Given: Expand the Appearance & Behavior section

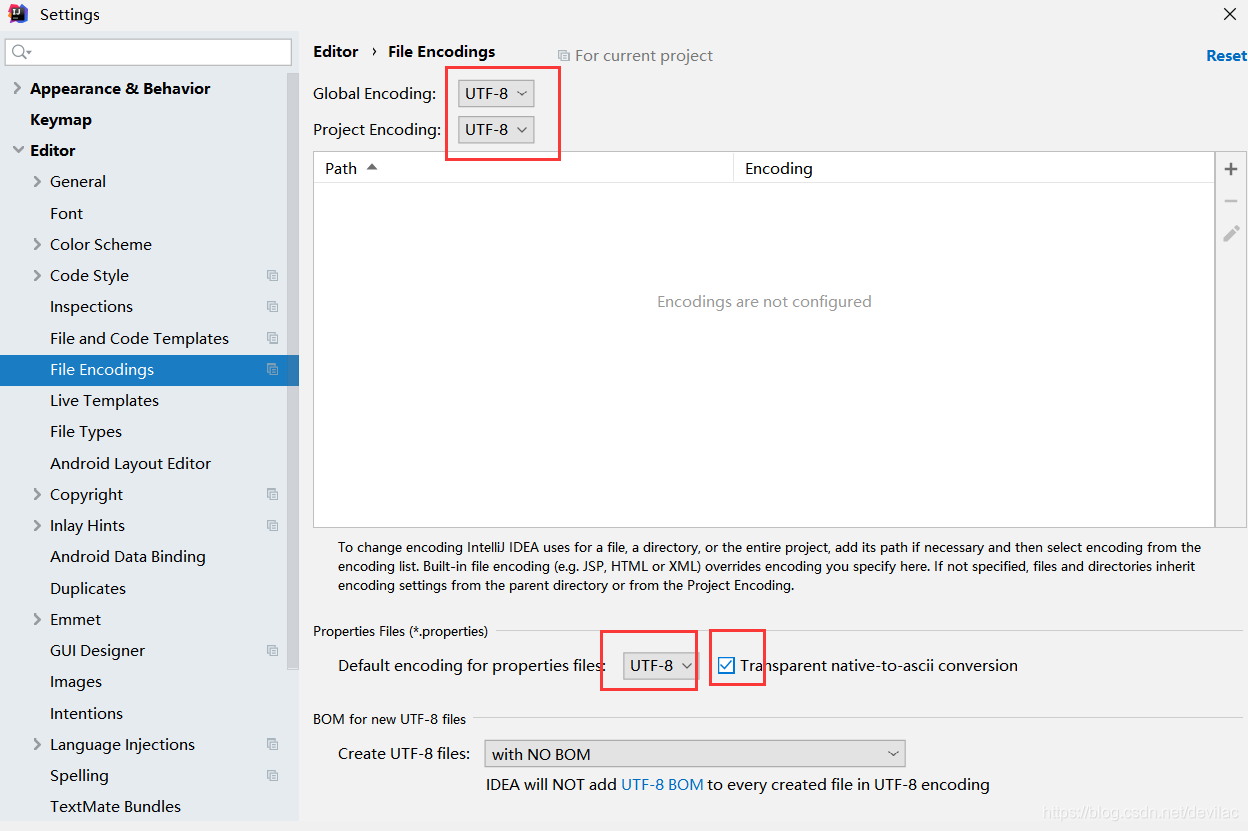Looking at the screenshot, I should 17,88.
